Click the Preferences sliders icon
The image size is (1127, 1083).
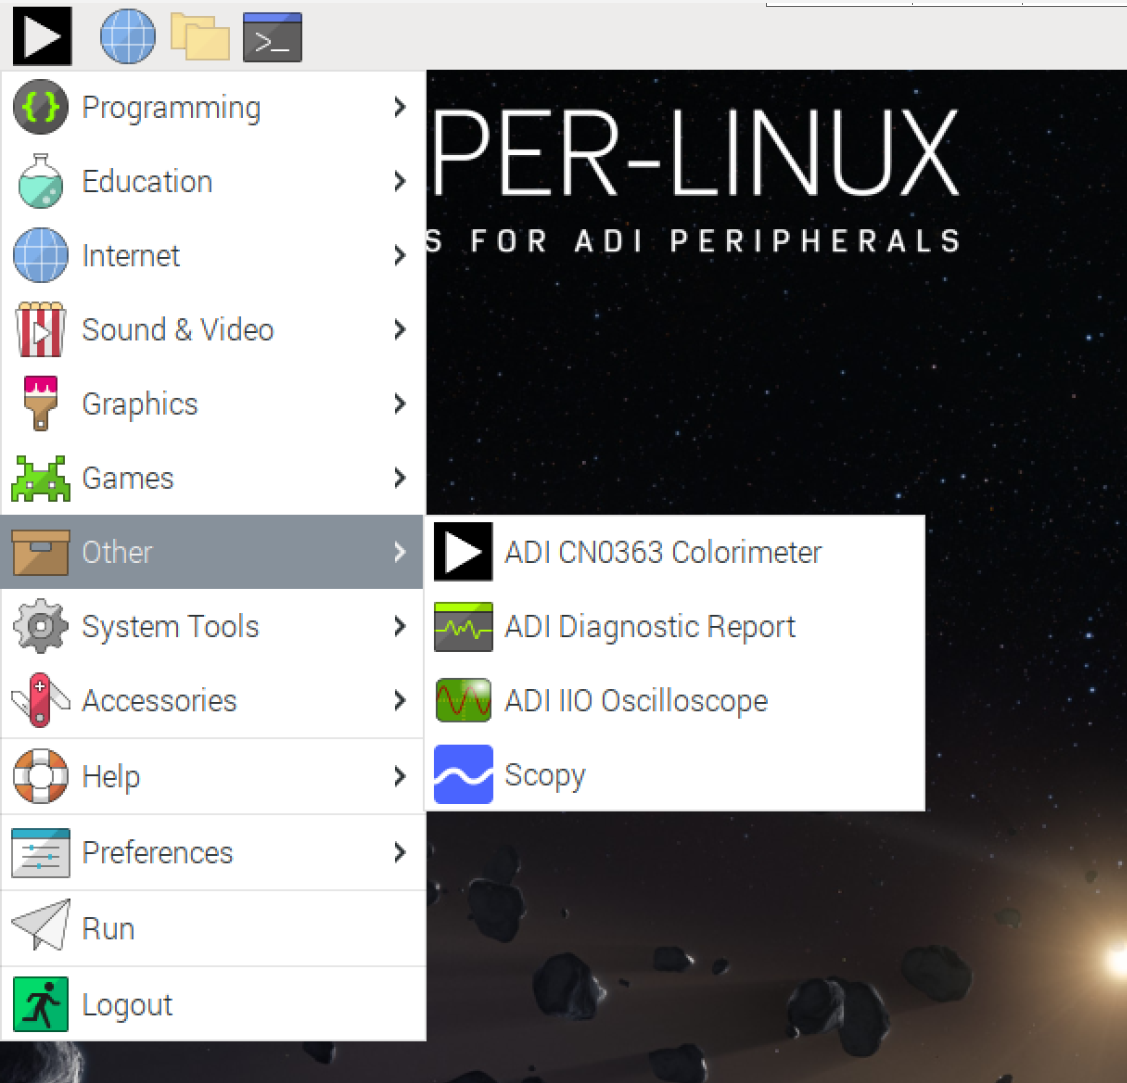point(41,852)
